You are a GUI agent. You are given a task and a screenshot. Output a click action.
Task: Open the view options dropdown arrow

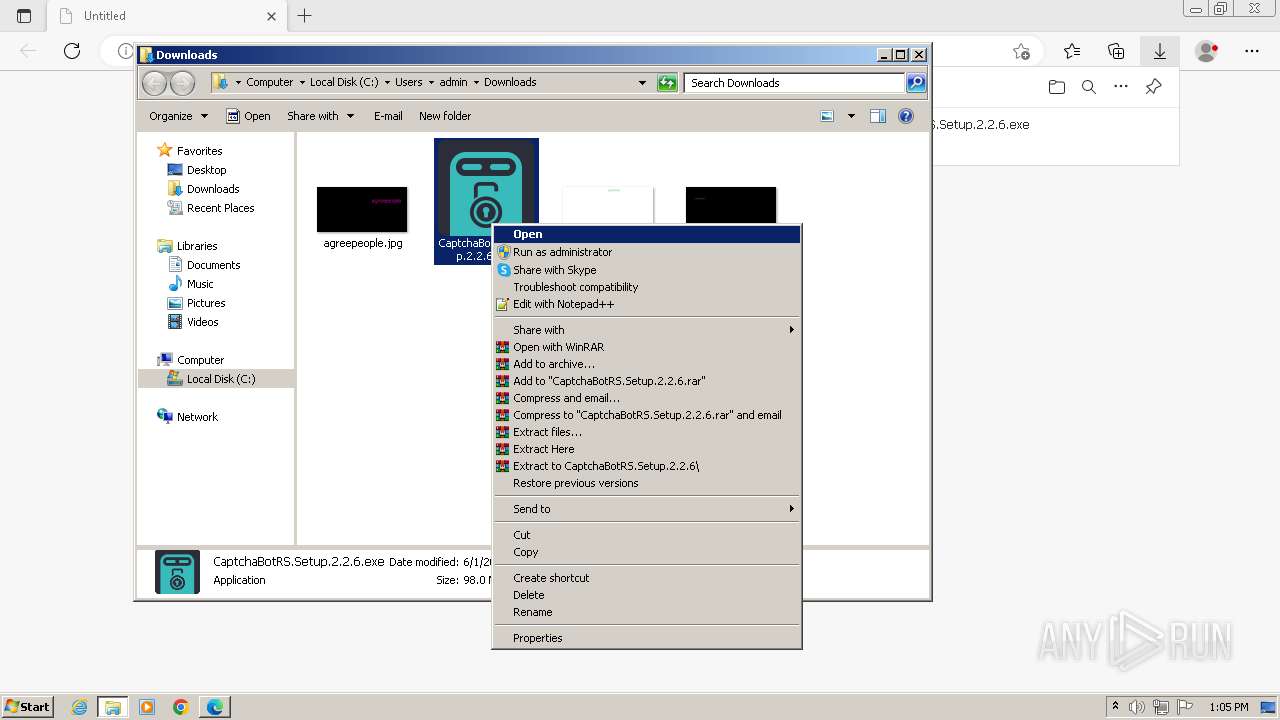click(851, 116)
